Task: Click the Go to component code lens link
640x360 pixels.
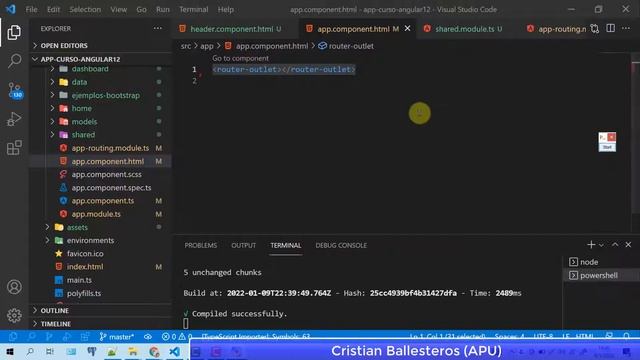Action: tap(240, 58)
